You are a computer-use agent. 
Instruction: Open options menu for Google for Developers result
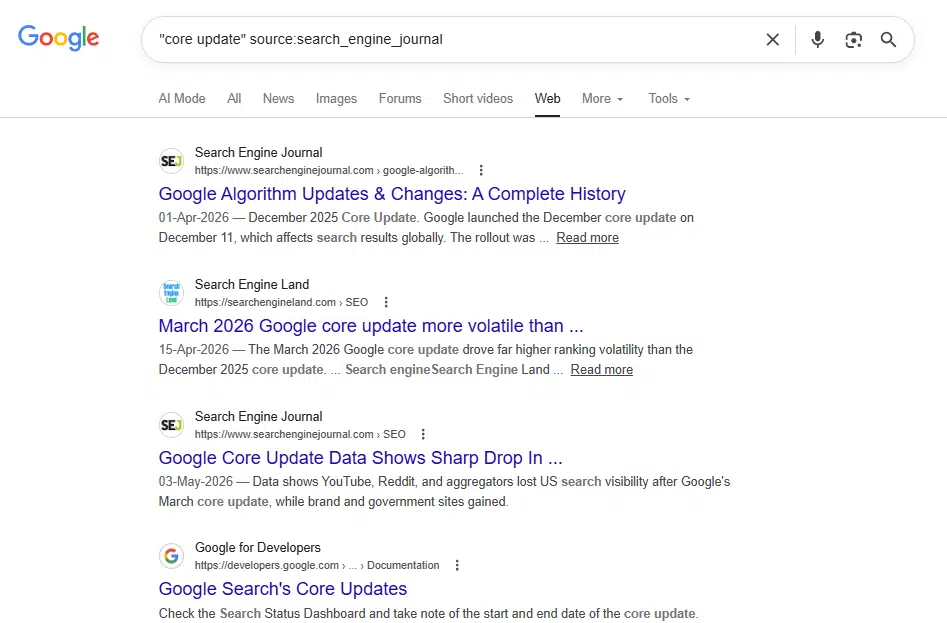(x=457, y=565)
